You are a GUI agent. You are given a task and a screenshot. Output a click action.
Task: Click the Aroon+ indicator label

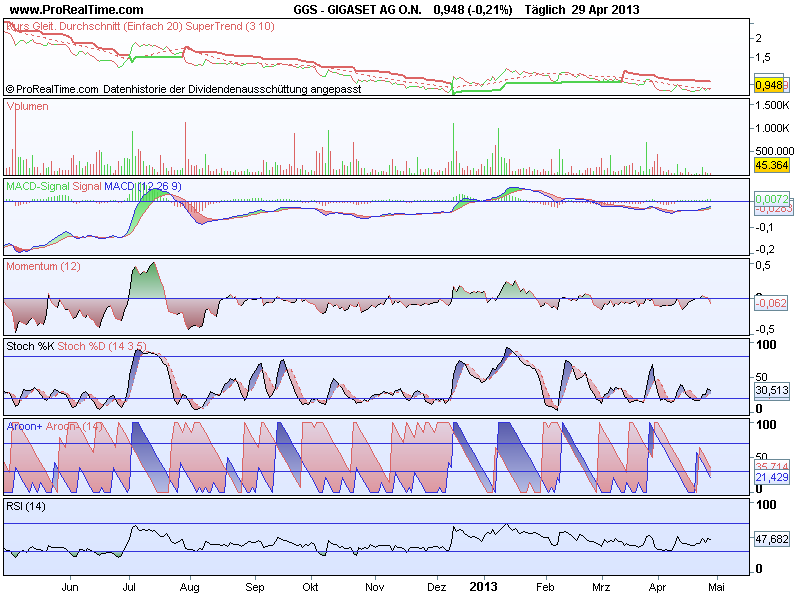coord(24,426)
